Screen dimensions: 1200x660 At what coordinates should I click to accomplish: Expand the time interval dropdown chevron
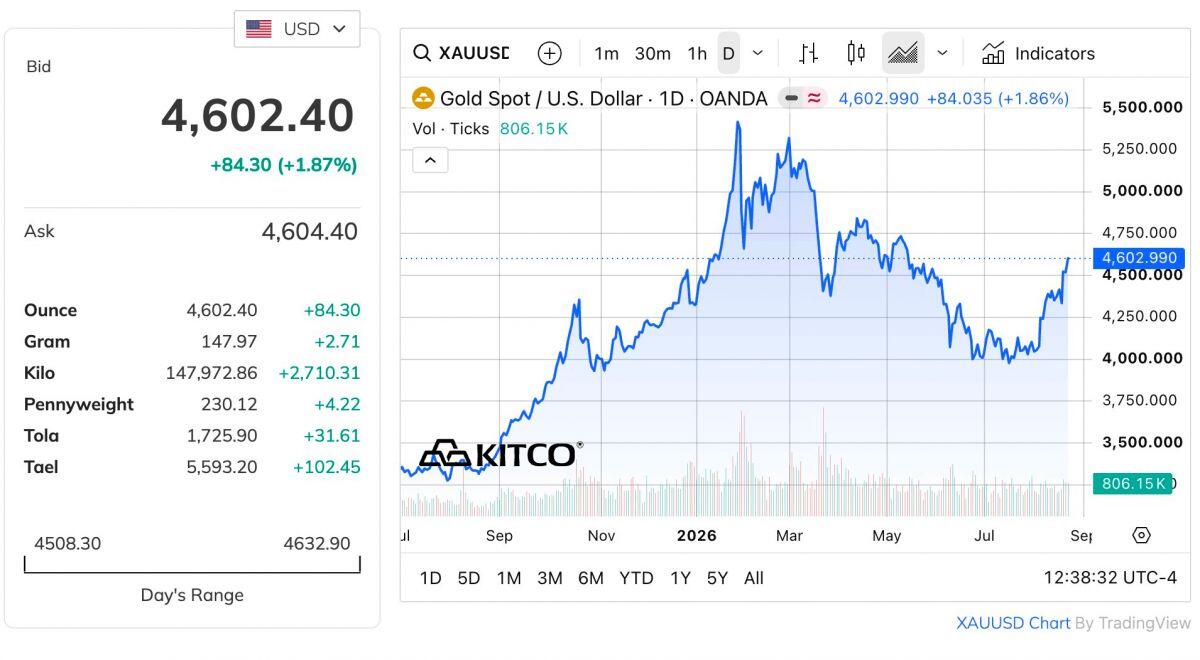(x=758, y=53)
